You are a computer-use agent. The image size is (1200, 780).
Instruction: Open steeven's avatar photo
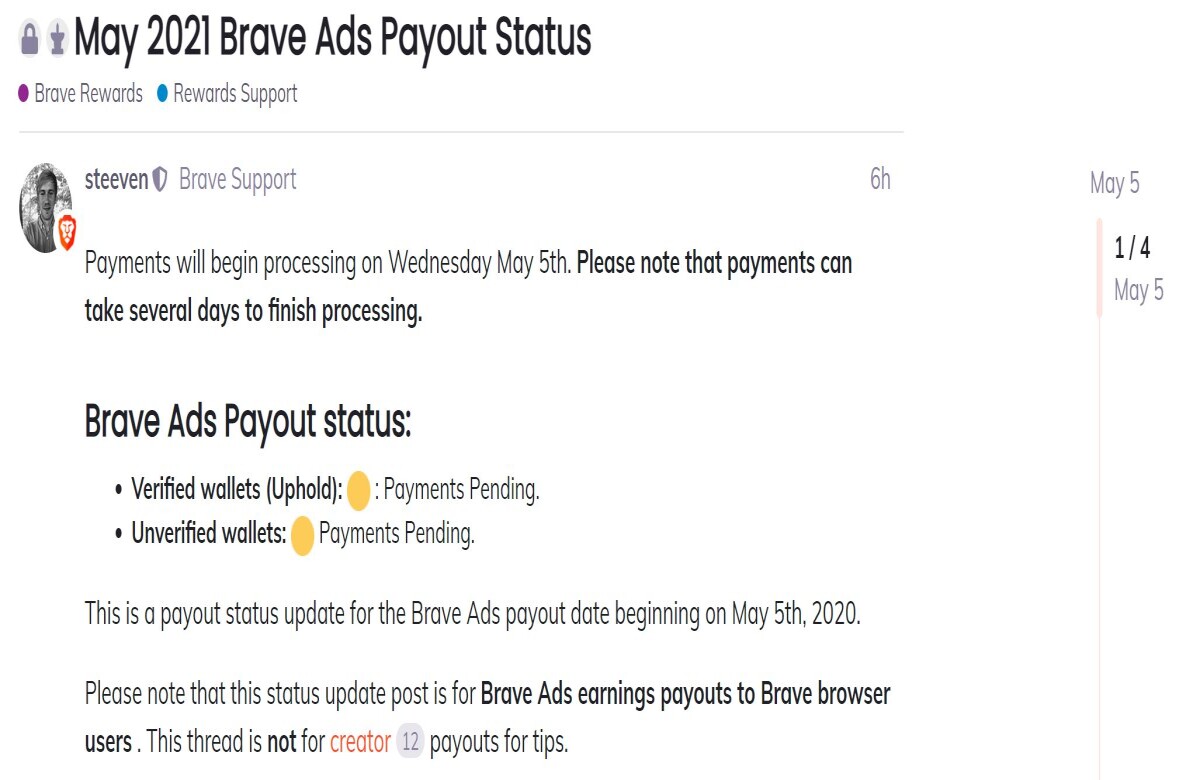(45, 207)
